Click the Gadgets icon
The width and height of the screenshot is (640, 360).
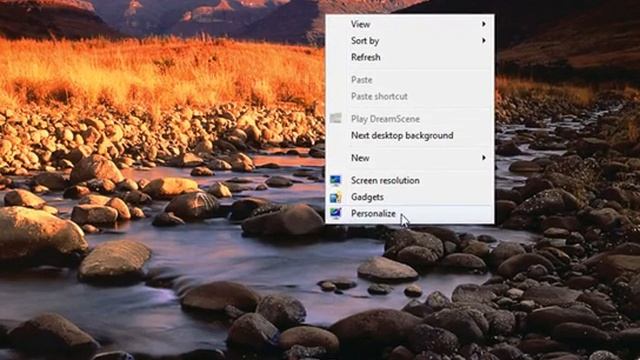click(336, 197)
